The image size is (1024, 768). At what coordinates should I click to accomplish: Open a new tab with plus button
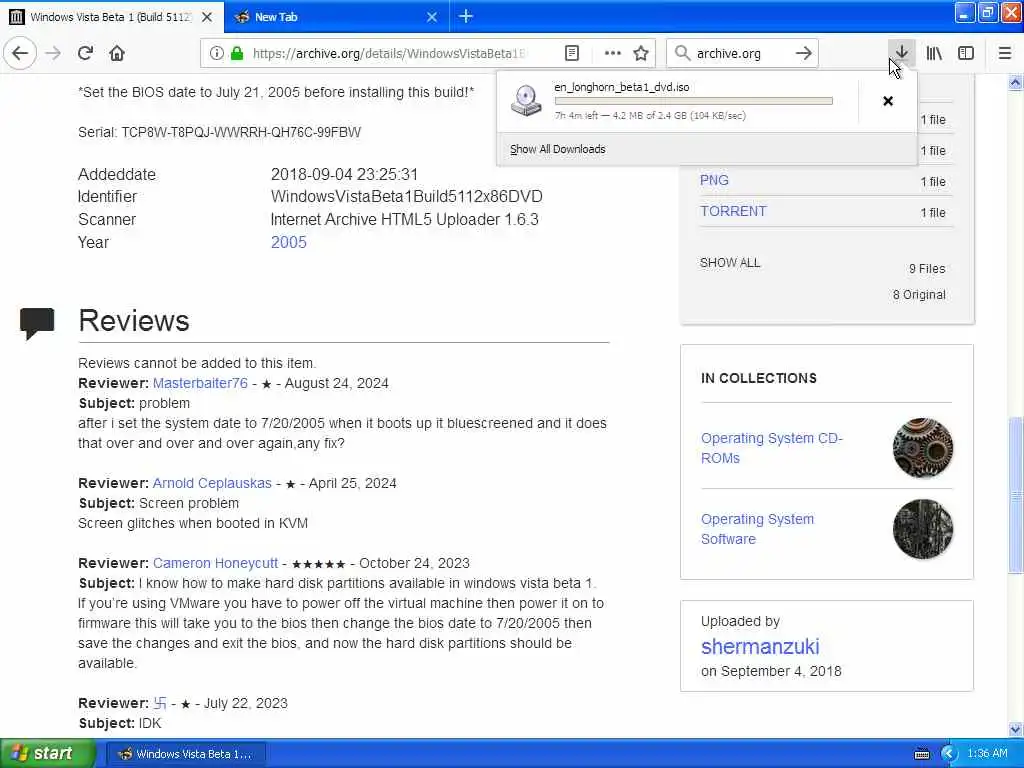[466, 16]
